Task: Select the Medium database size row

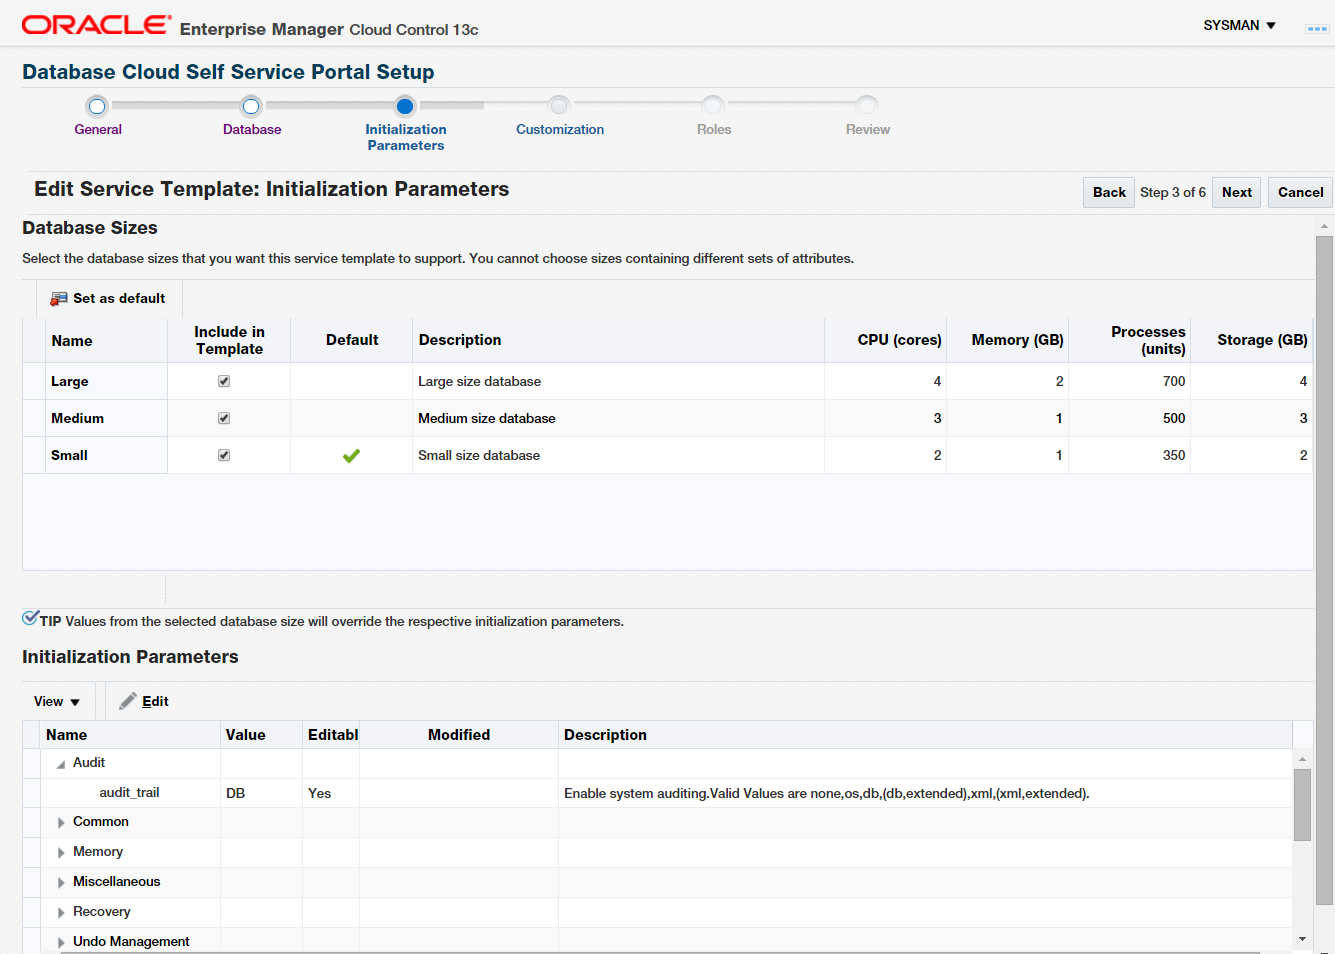Action: tap(667, 418)
